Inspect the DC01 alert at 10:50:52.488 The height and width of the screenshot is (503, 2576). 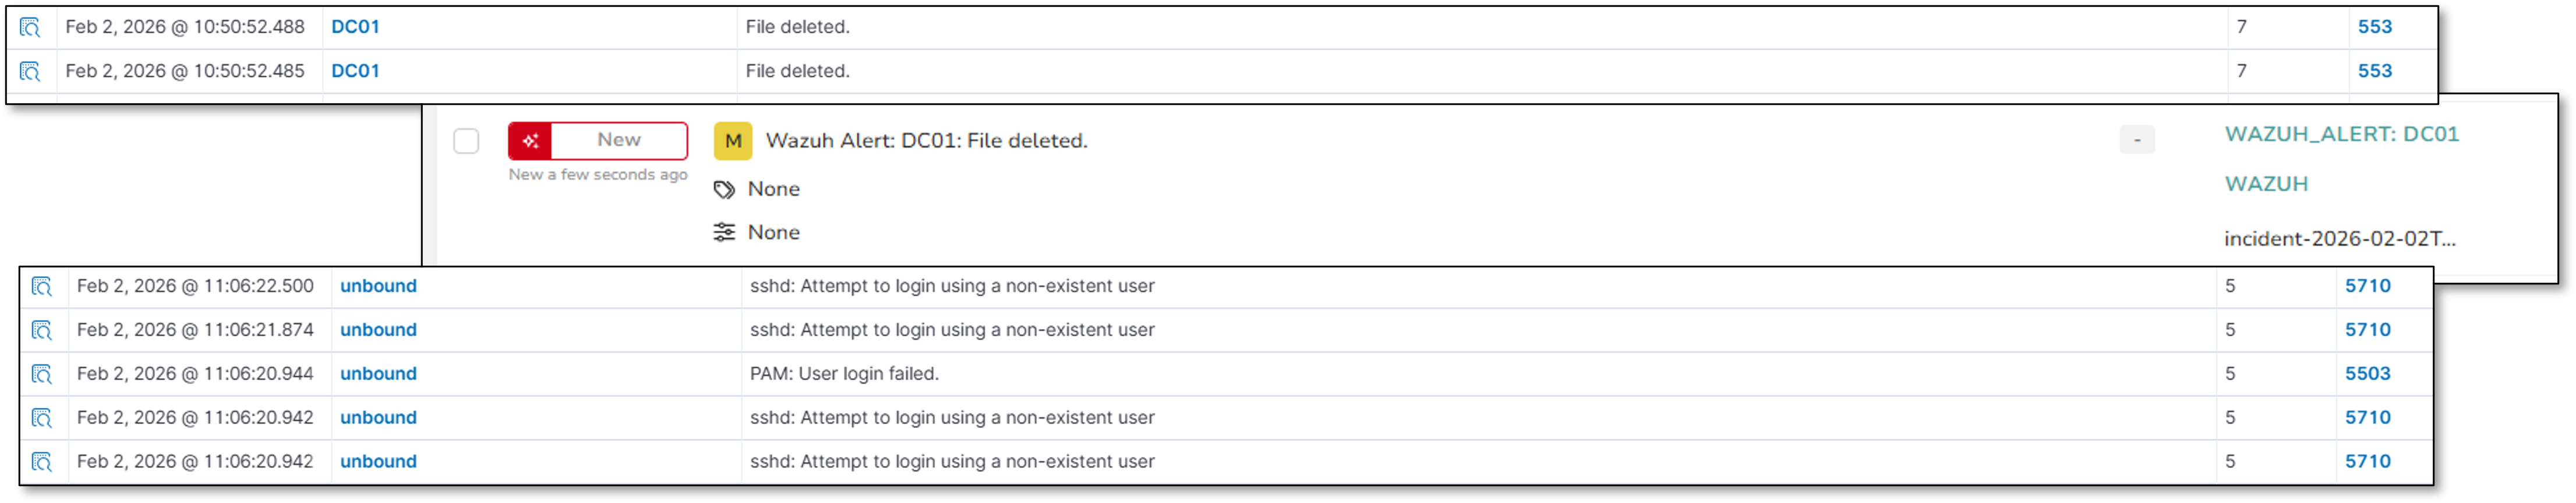(31, 28)
